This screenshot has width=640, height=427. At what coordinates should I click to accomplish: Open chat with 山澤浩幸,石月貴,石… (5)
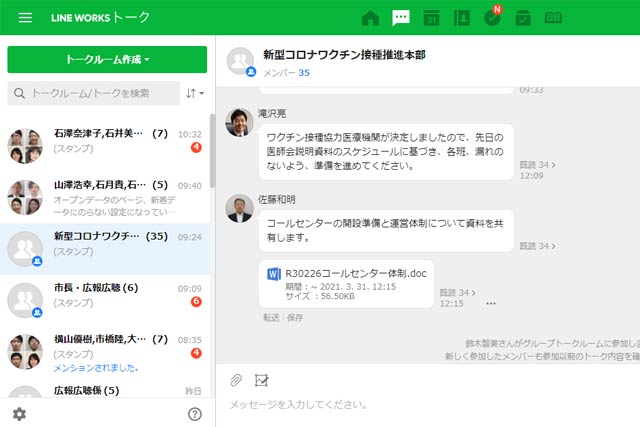coord(105,198)
